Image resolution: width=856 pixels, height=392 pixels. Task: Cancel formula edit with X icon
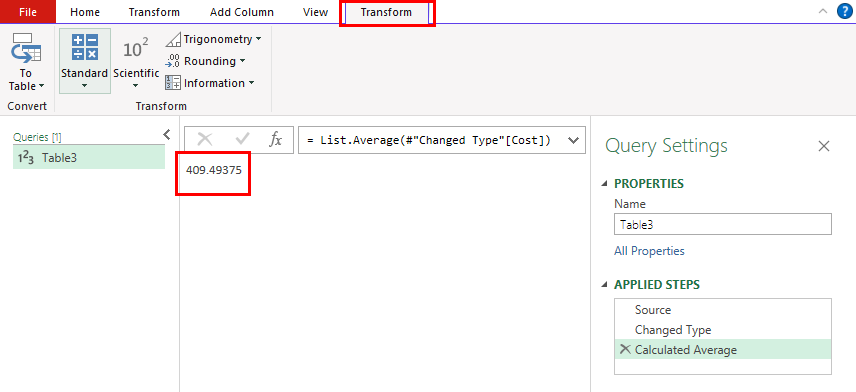pos(205,140)
